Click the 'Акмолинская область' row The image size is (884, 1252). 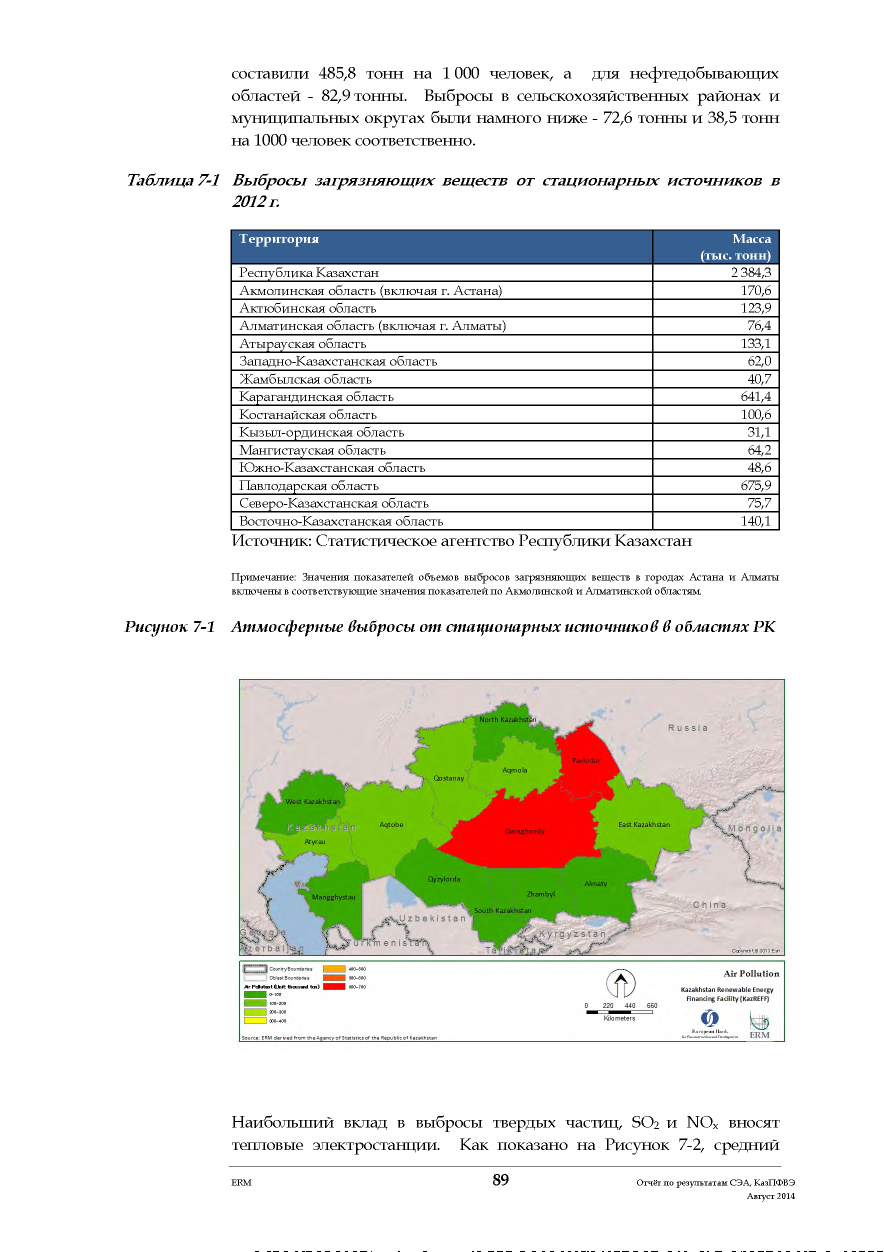[505, 290]
